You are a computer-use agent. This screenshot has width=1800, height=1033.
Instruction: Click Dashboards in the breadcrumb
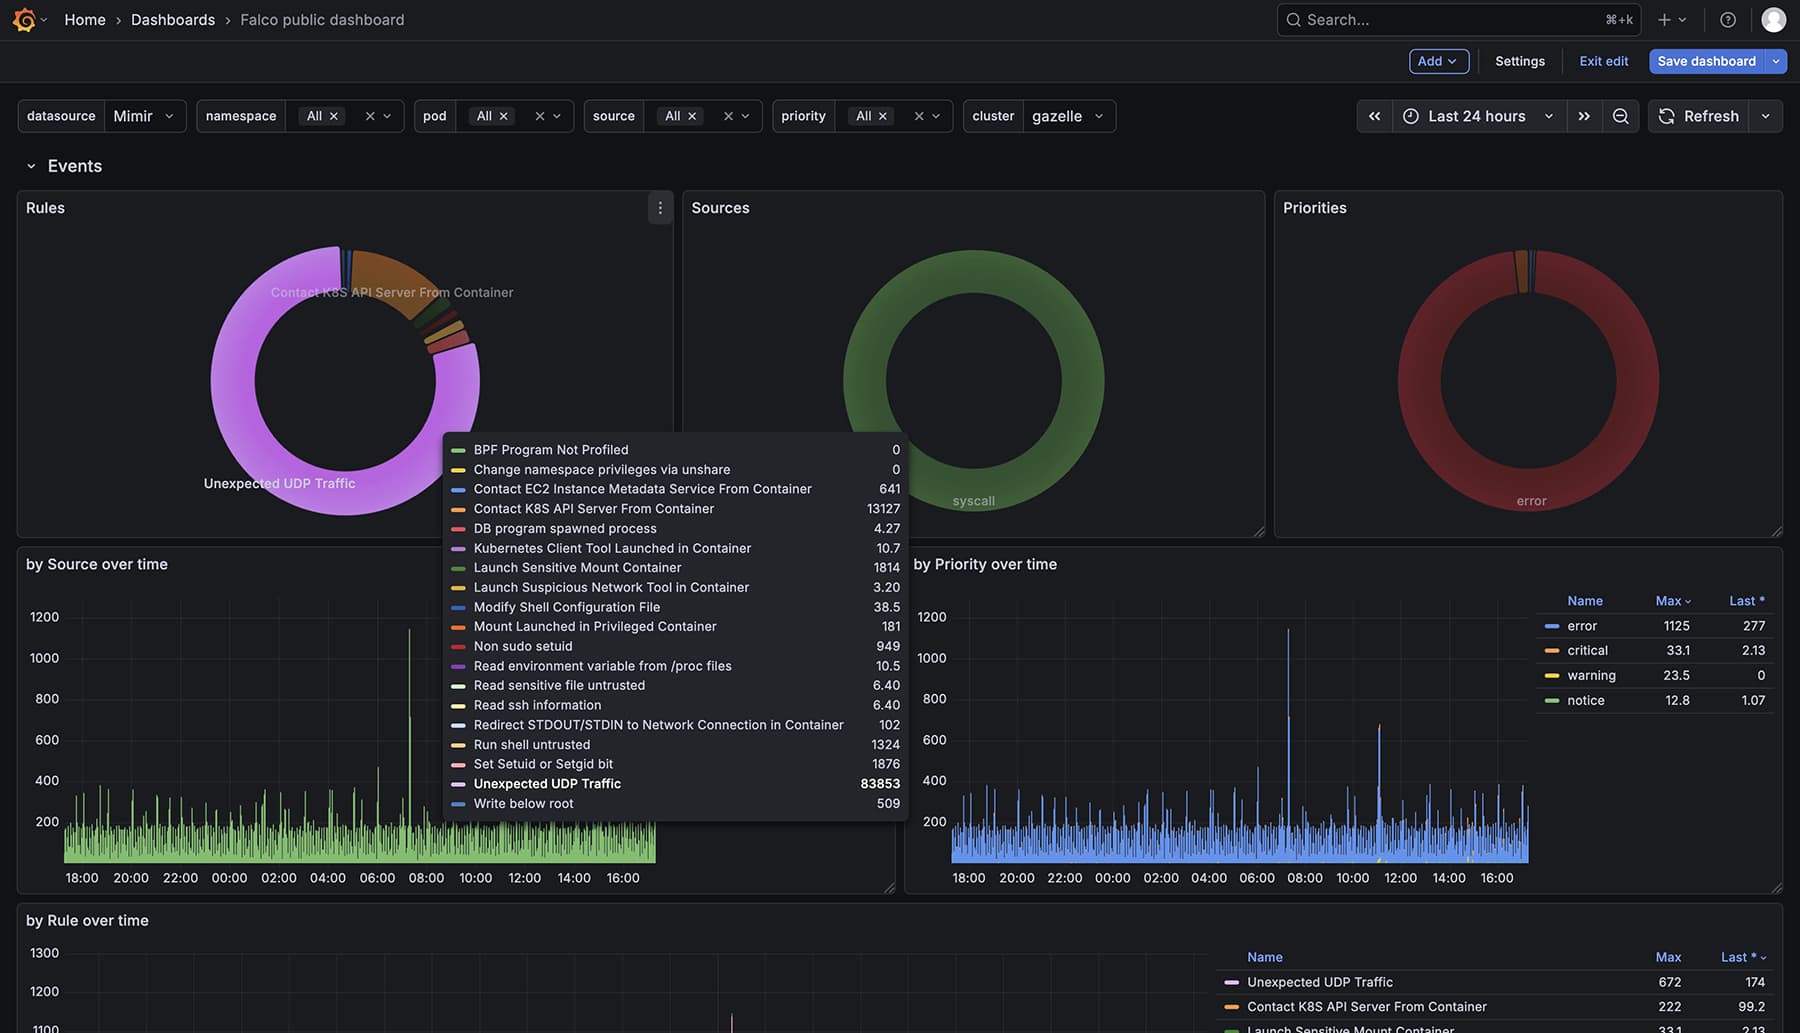(x=172, y=19)
